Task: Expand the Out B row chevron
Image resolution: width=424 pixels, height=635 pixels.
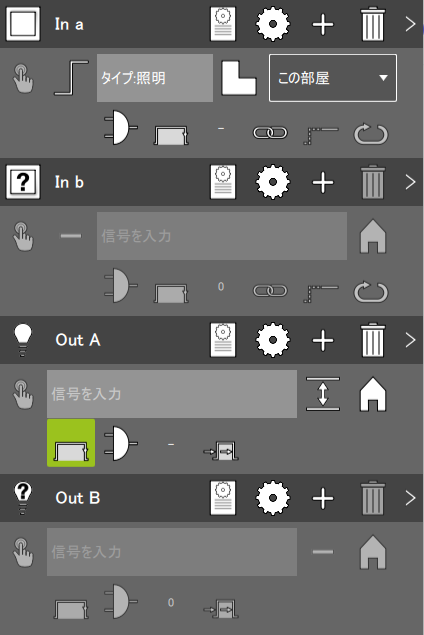Action: (410, 498)
